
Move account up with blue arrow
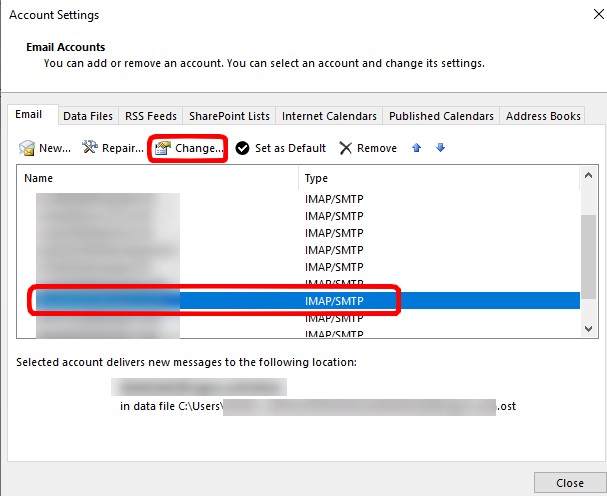click(x=417, y=148)
